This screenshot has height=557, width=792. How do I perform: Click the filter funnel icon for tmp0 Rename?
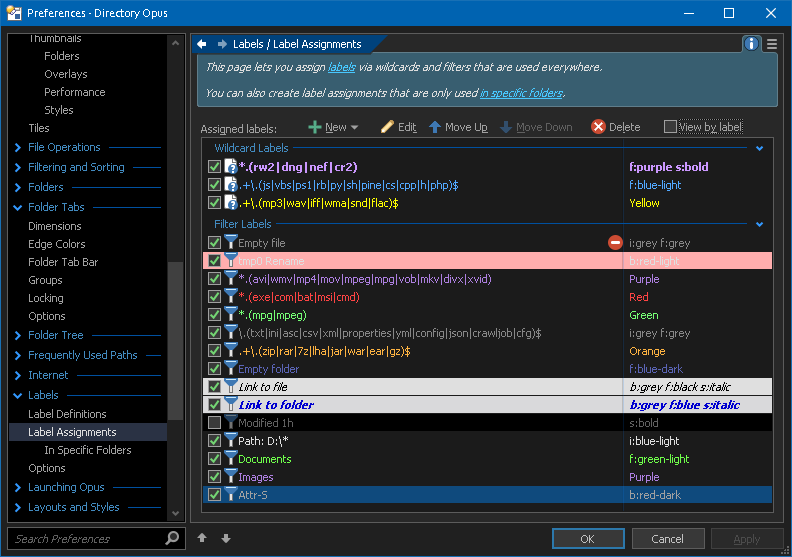tap(230, 261)
